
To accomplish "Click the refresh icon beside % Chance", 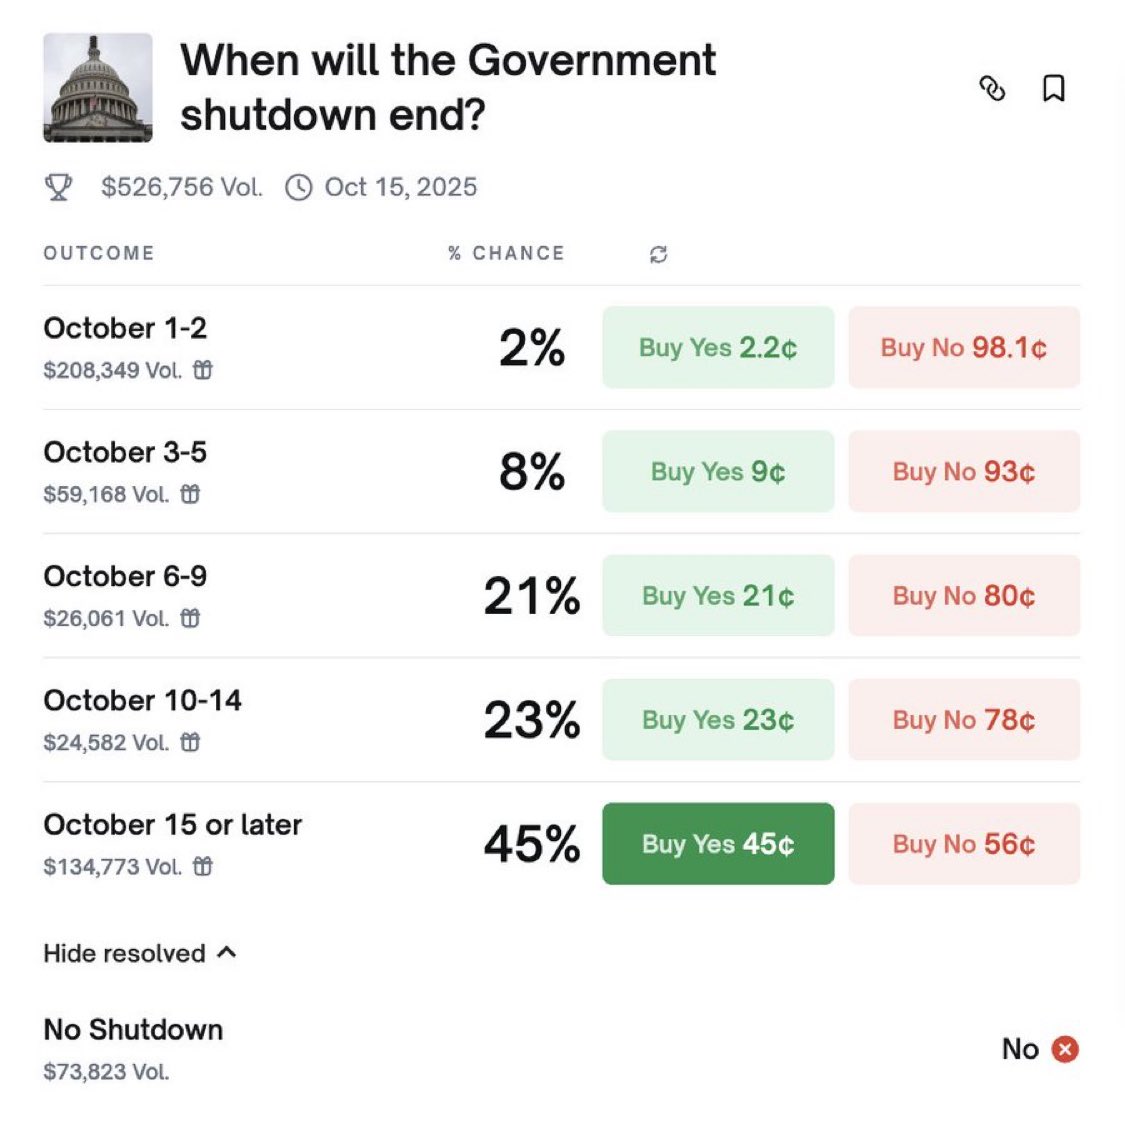I will coord(658,254).
